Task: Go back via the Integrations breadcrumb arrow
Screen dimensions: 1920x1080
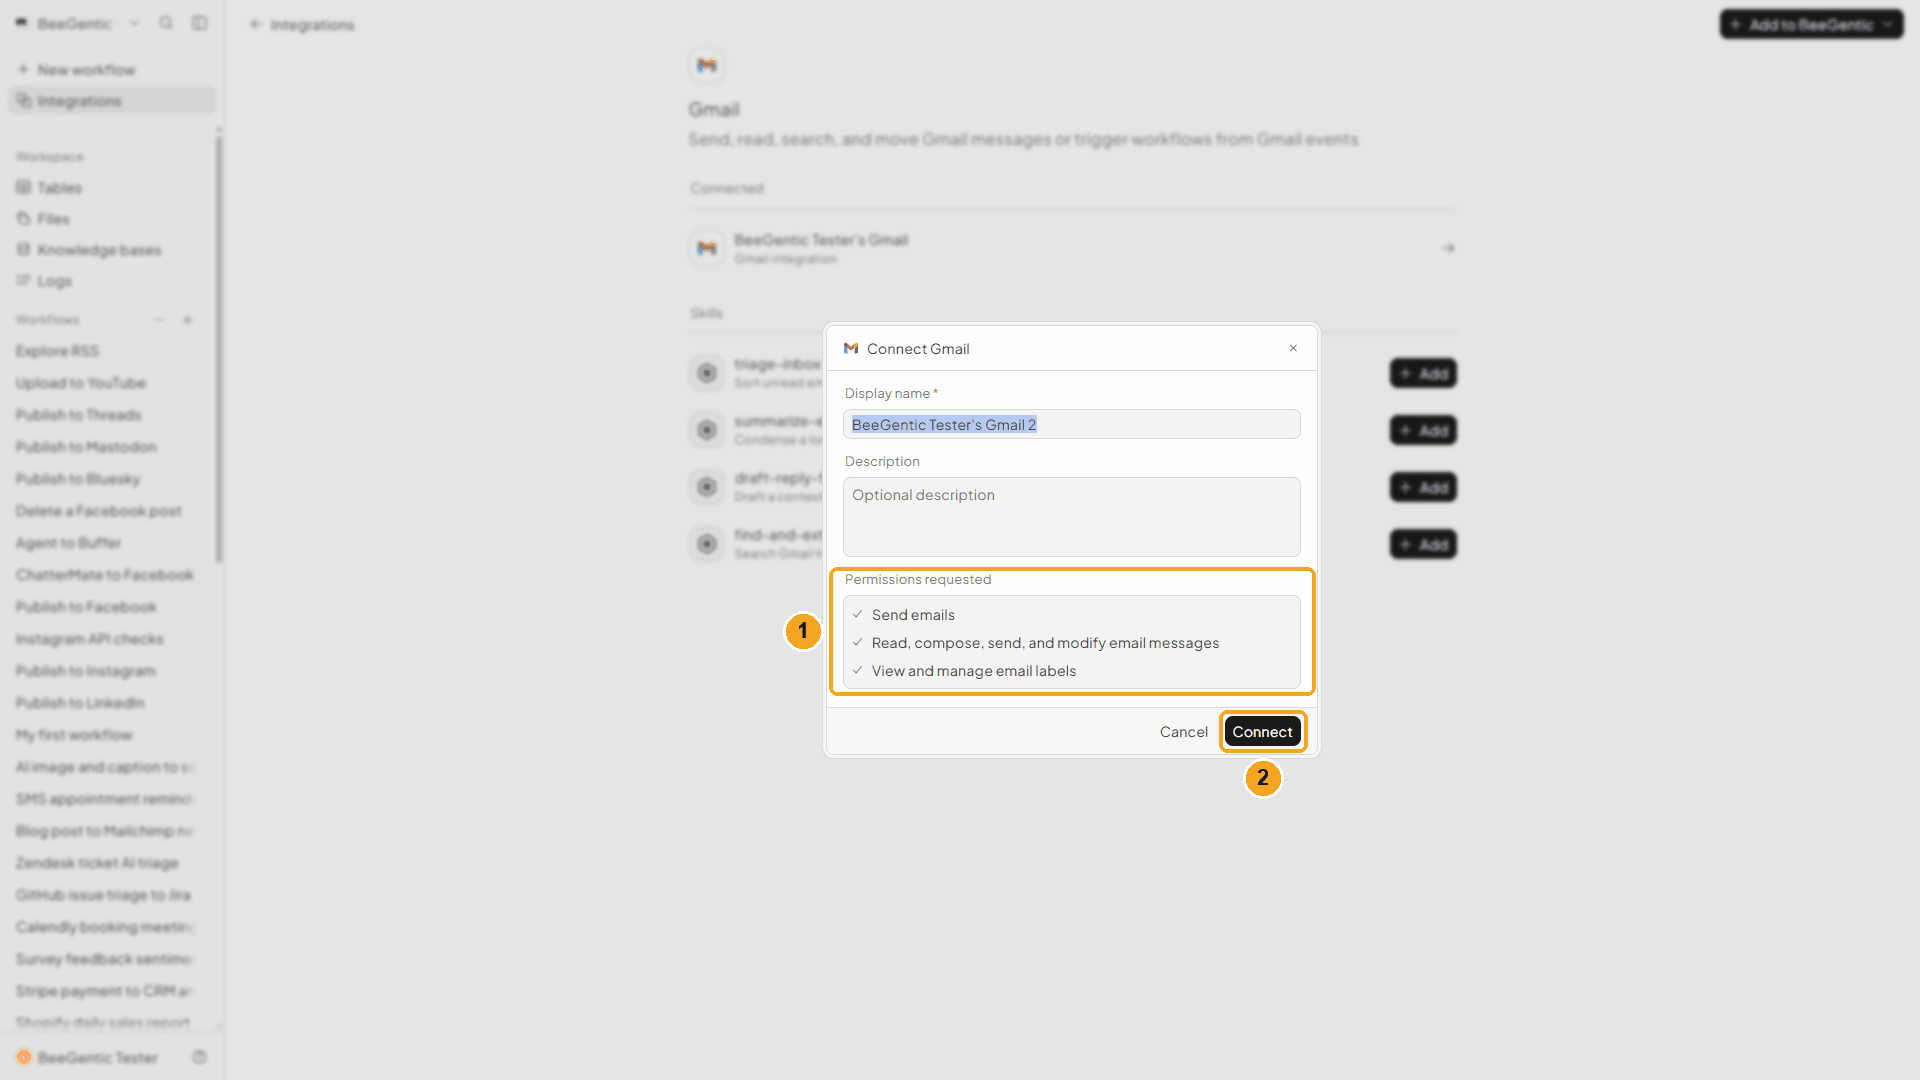Action: [x=255, y=24]
